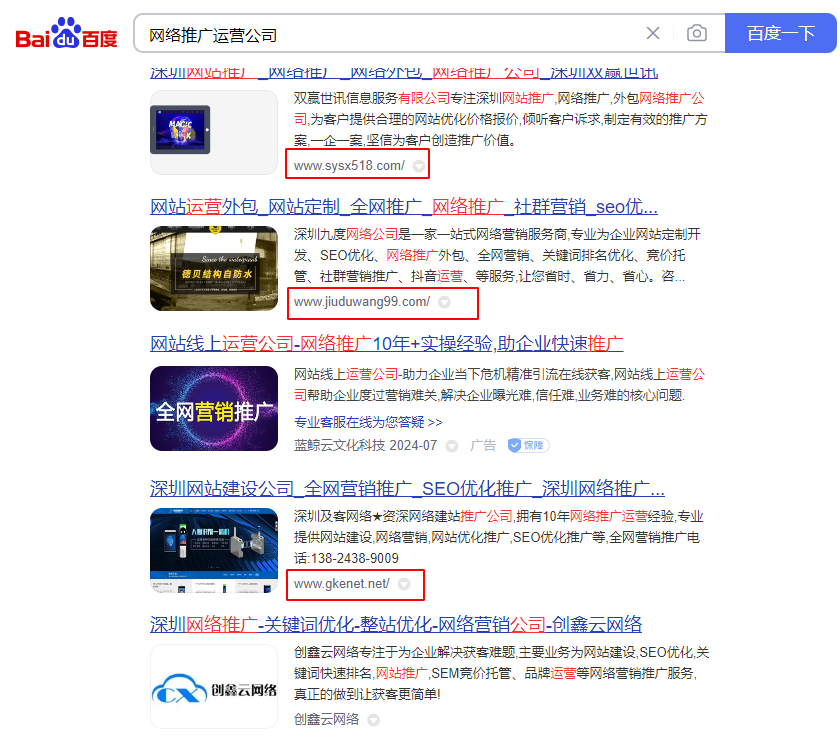Open thumbnail showing 德贝结构自防水
The width and height of the screenshot is (840, 746).
click(214, 268)
